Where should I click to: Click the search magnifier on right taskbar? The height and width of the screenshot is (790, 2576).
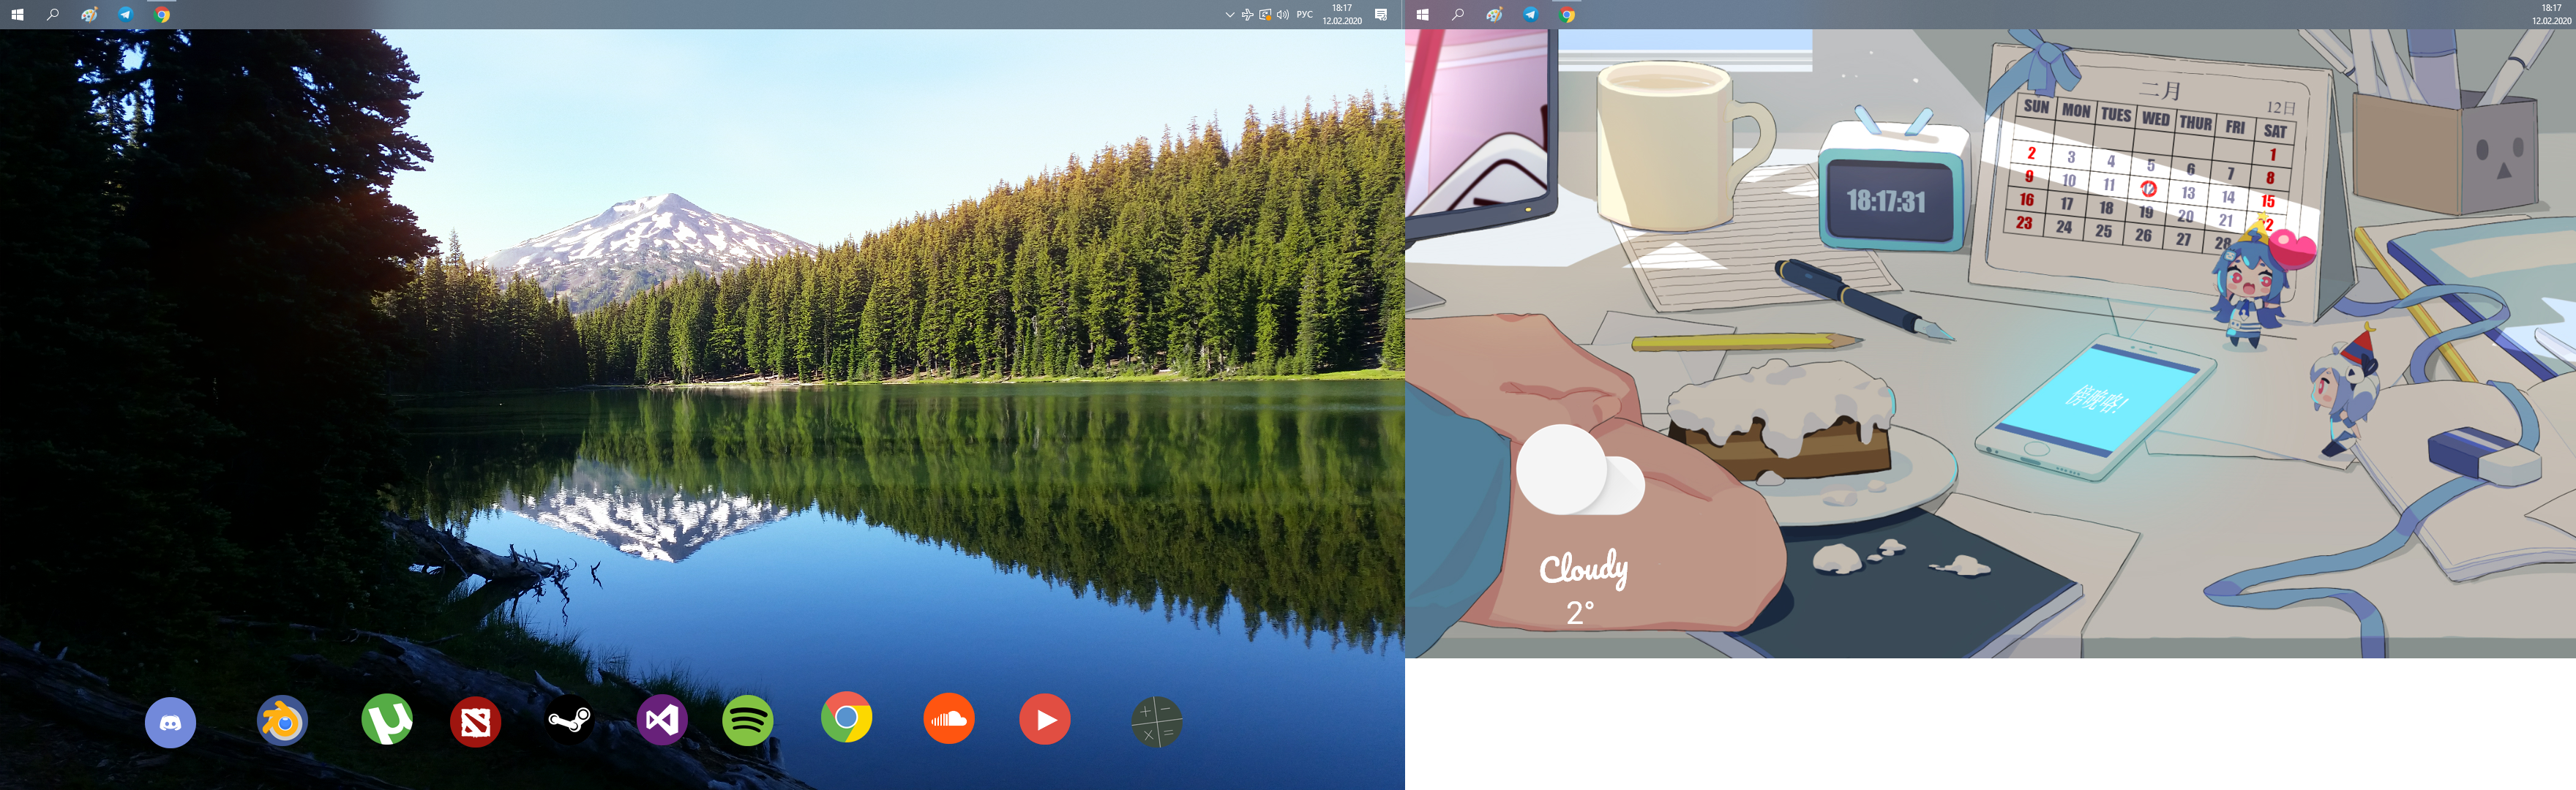tap(1458, 14)
